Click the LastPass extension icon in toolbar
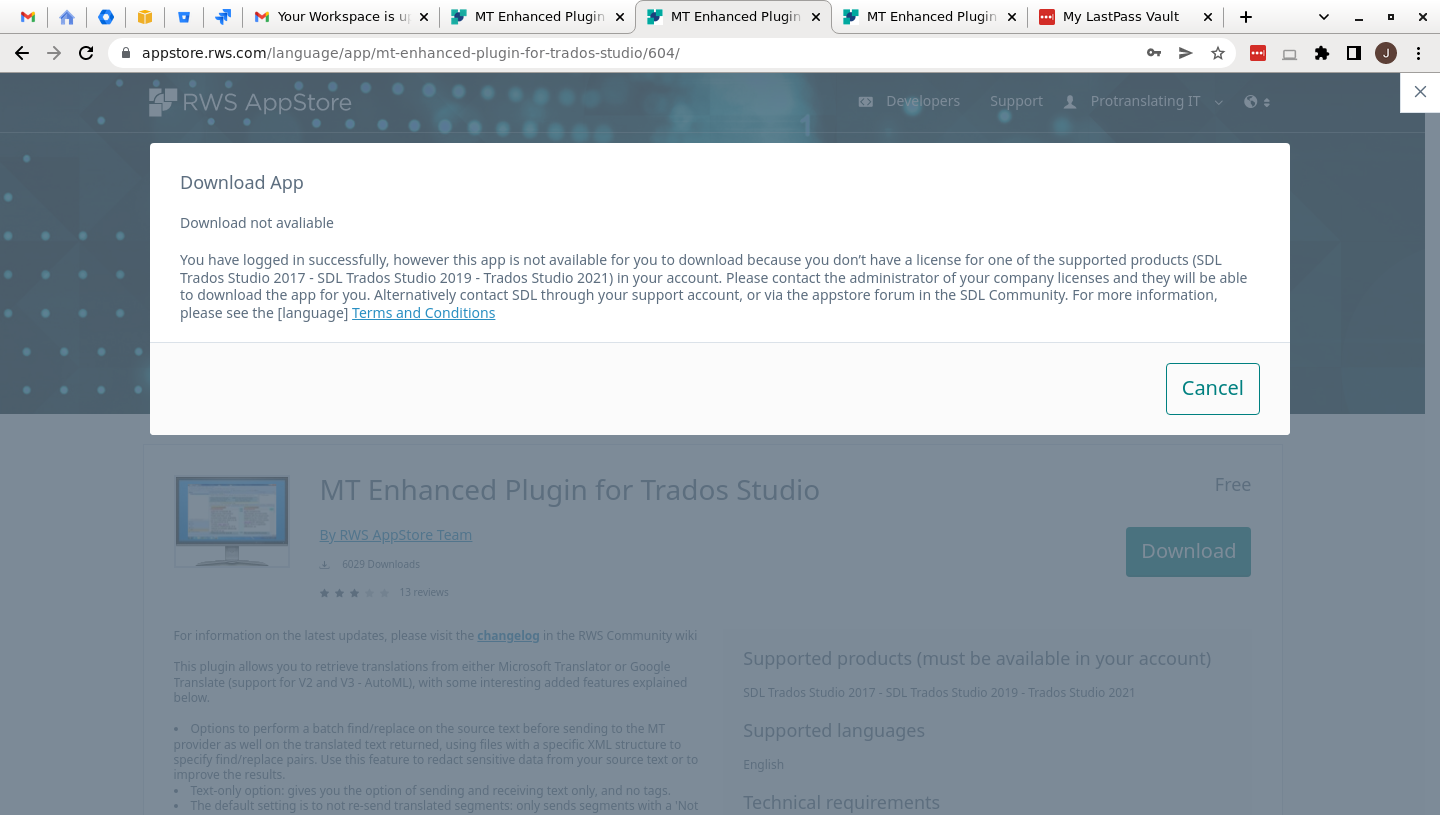Screen dimensions: 1440x815 [x=1258, y=53]
